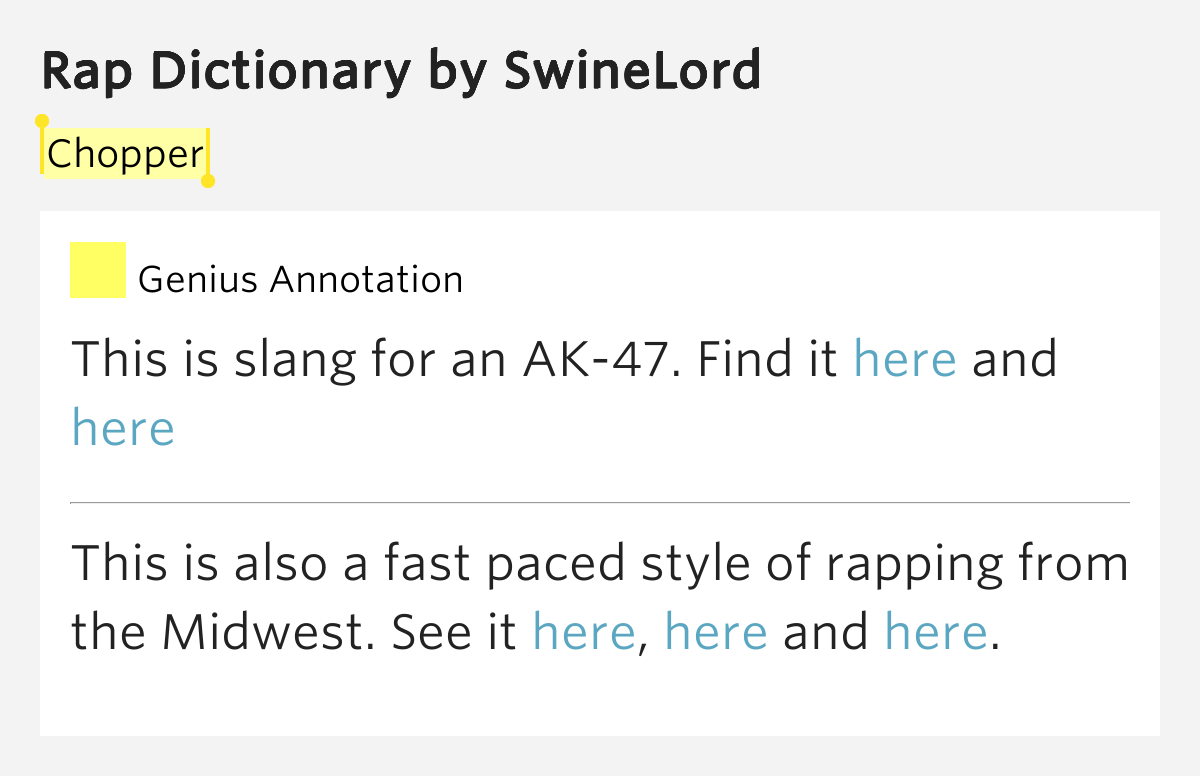
Task: Visit the last "here" link before the period
Action: click(936, 632)
